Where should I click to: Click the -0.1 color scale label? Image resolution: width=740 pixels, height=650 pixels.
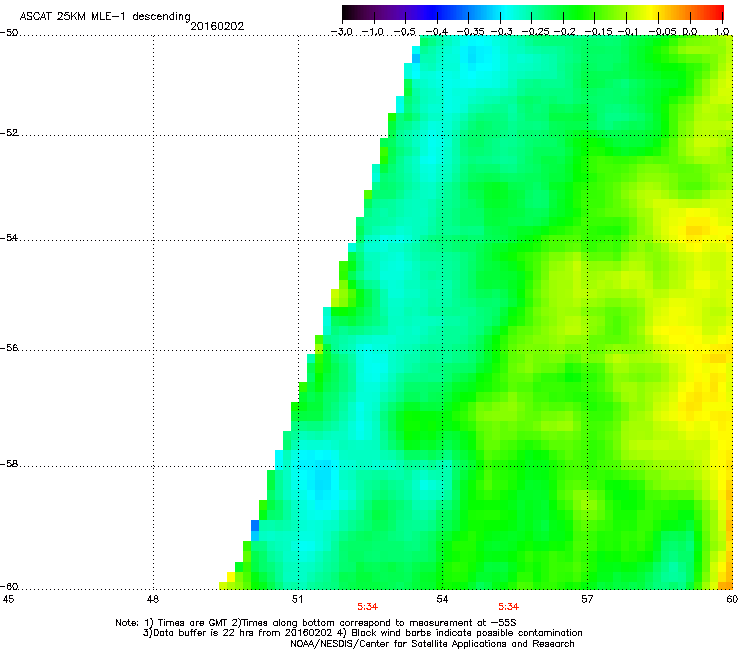pos(628,32)
